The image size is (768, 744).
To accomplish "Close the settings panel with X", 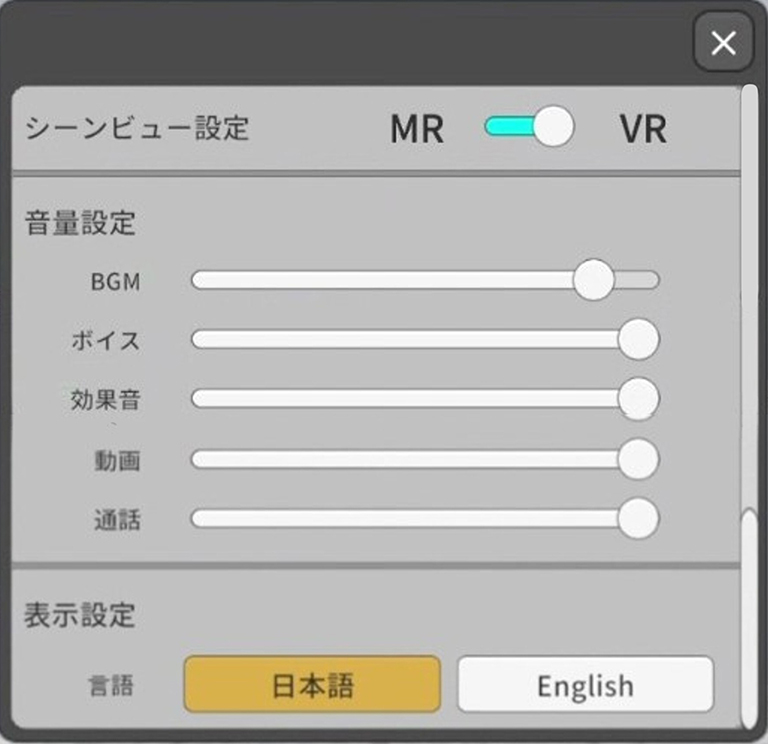I will point(722,42).
